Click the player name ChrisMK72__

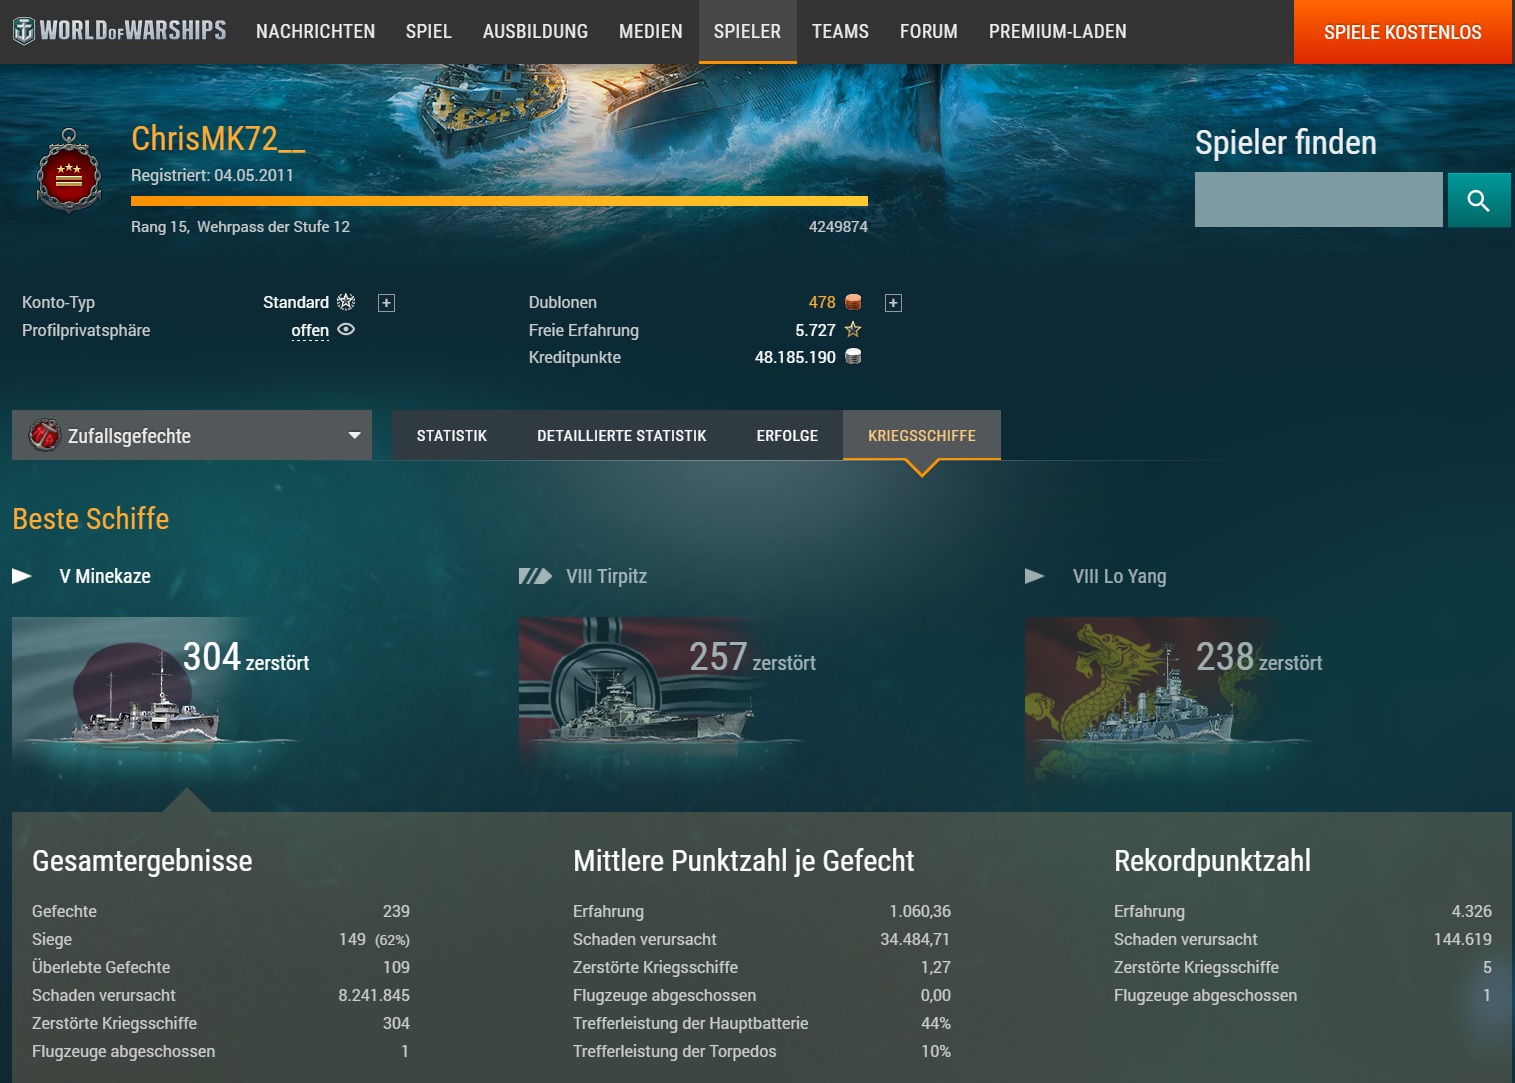point(218,139)
